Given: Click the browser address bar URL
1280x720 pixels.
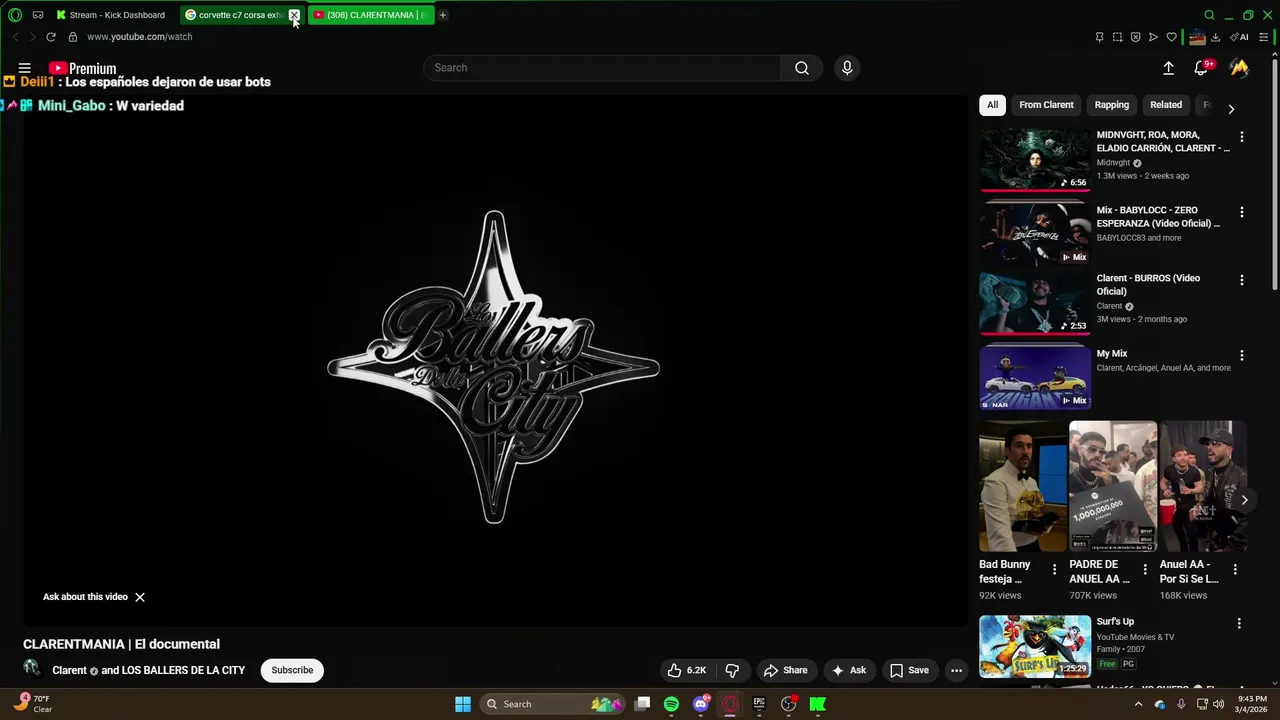Looking at the screenshot, I should [139, 37].
